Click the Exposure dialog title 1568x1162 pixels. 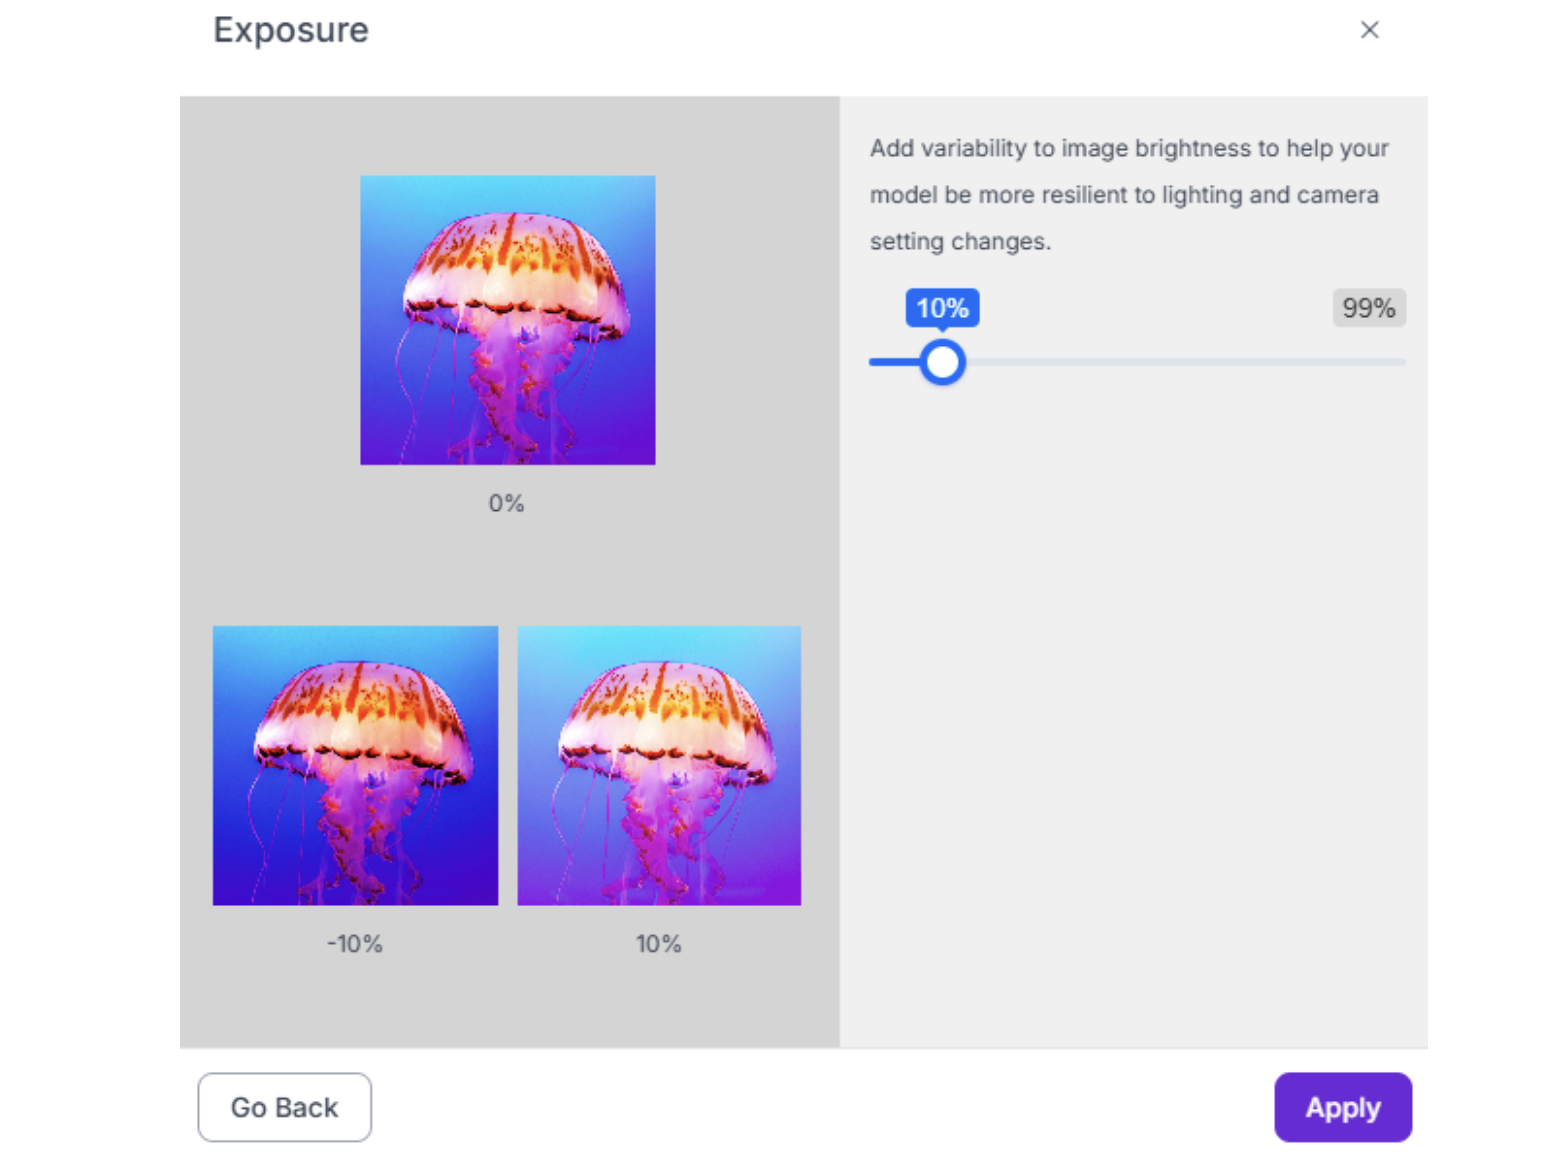[291, 30]
